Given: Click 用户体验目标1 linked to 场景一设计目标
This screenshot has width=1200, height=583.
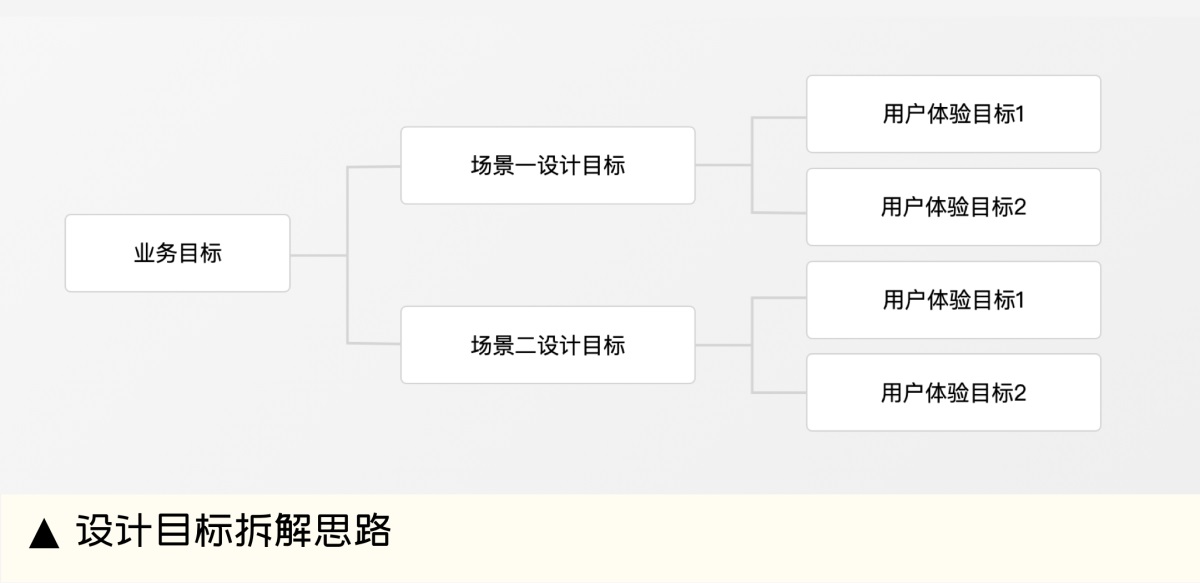Looking at the screenshot, I should tap(953, 114).
